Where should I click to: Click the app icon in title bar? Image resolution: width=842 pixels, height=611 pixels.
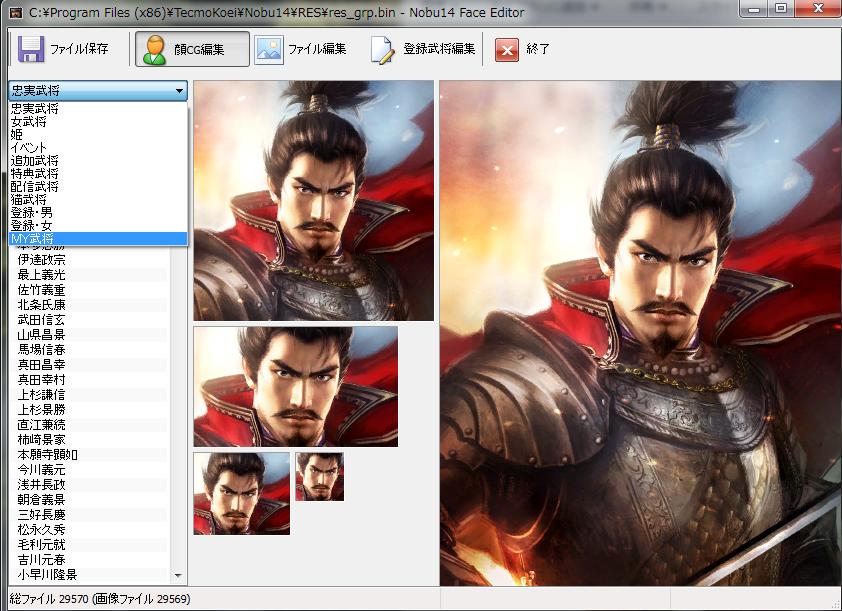[x=16, y=12]
